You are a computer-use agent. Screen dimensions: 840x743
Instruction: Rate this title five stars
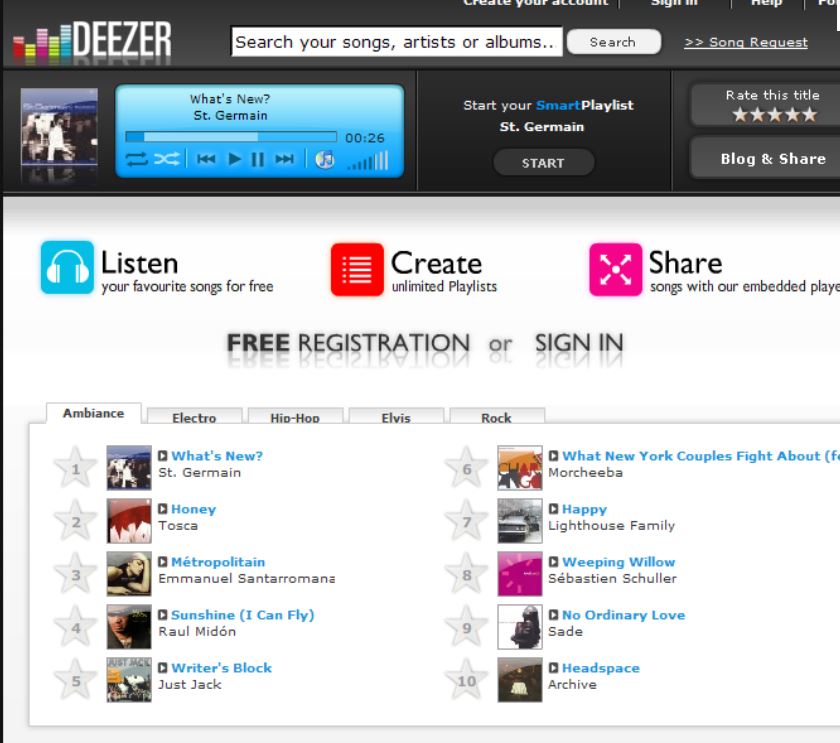coord(809,114)
